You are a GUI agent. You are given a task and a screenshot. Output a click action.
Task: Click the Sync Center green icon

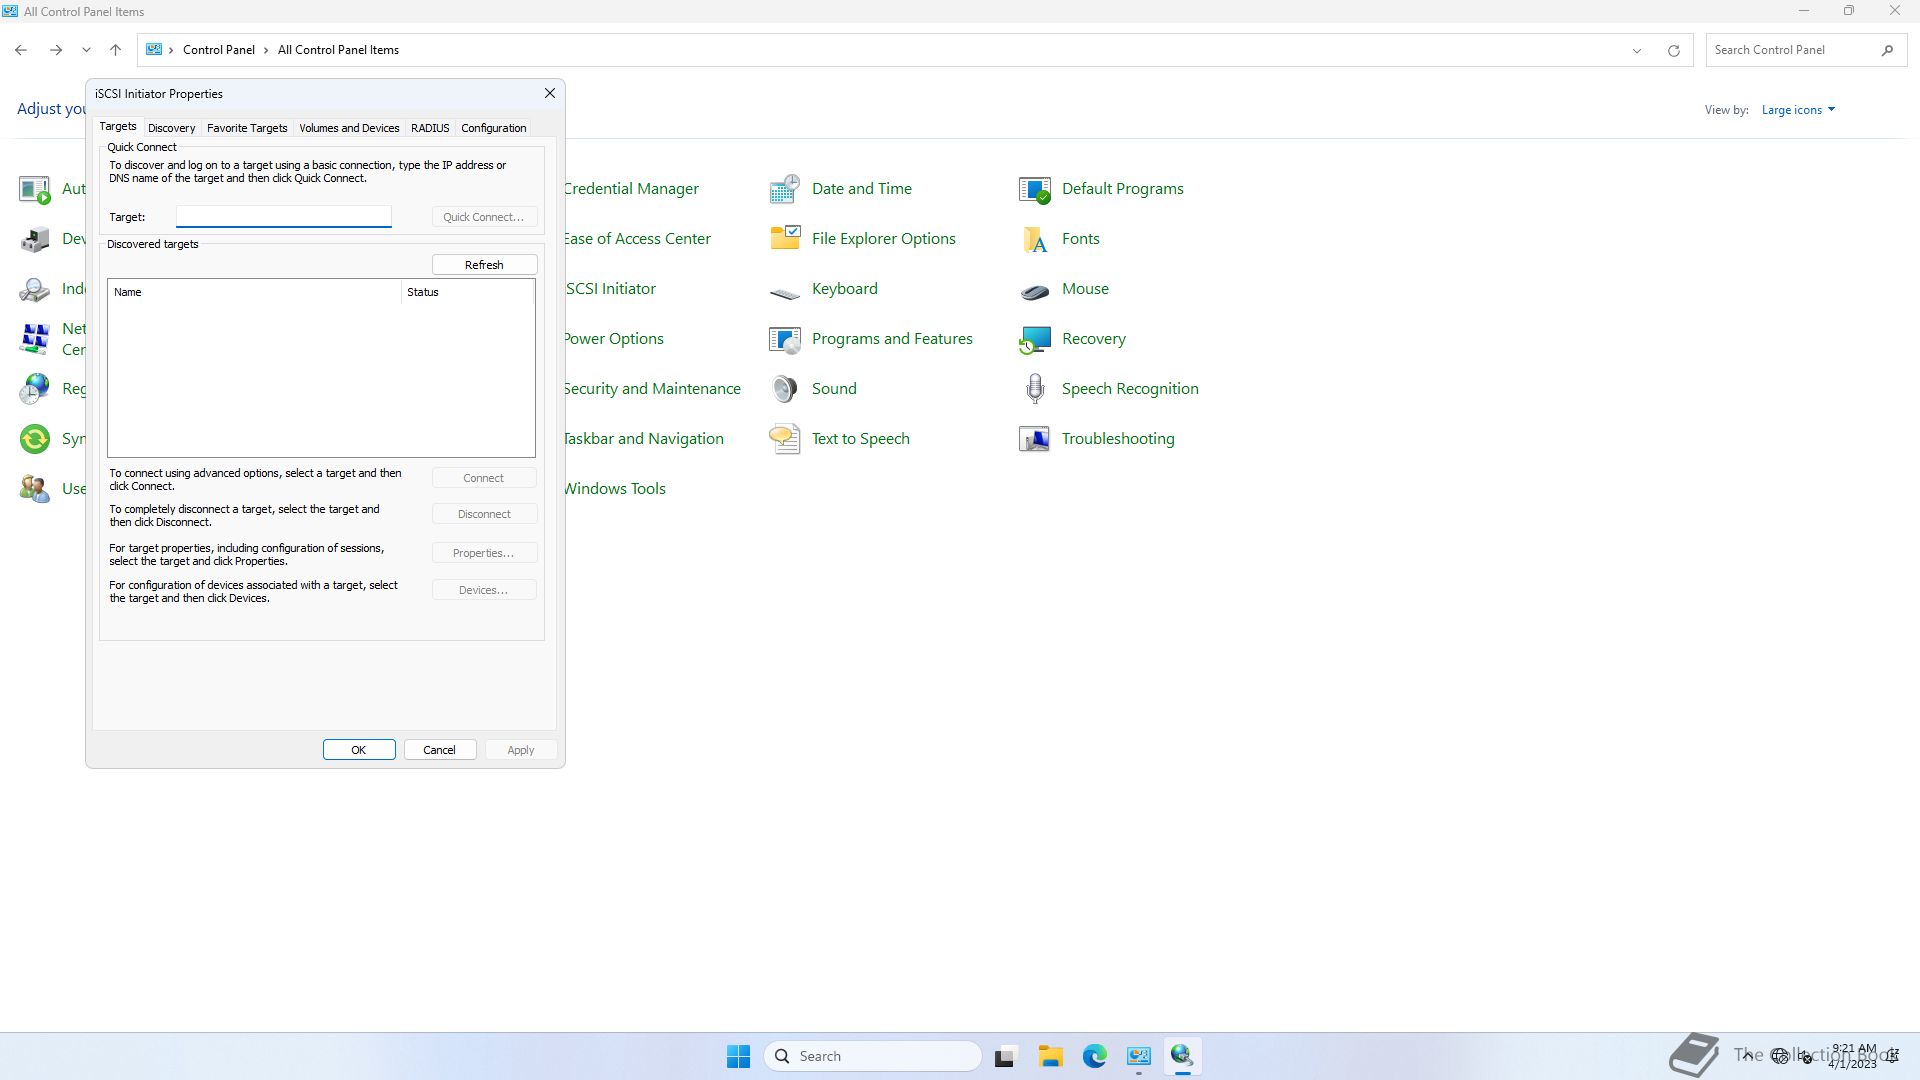click(35, 439)
